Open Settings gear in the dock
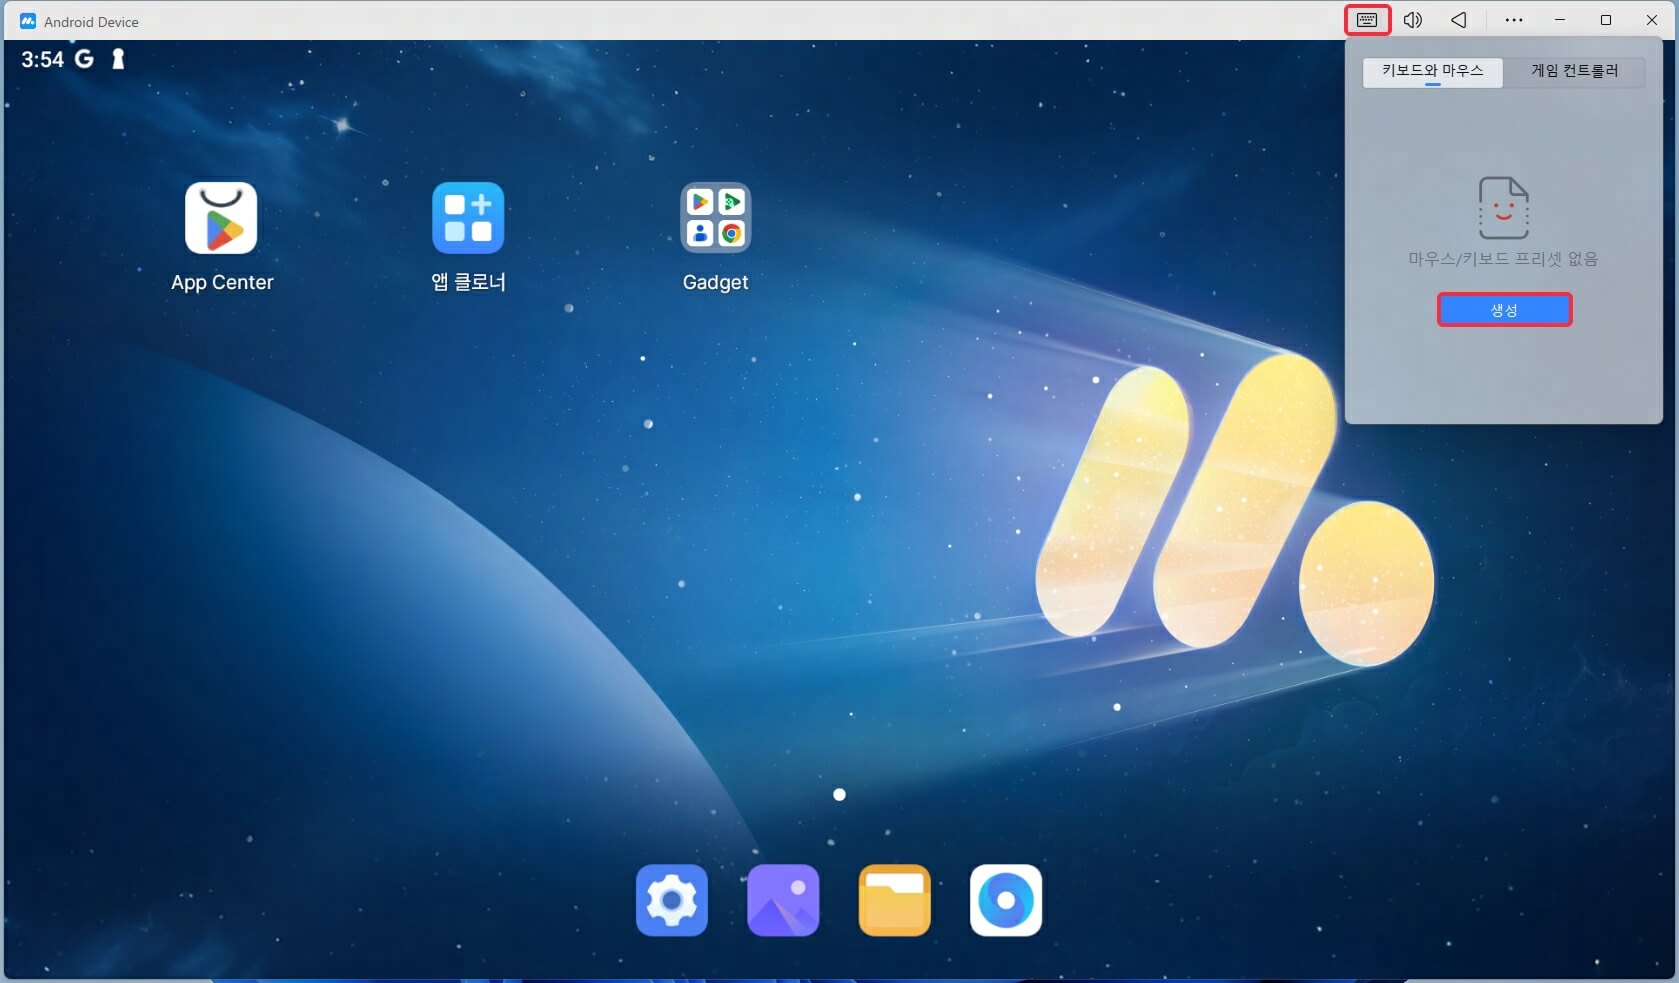Image resolution: width=1679 pixels, height=983 pixels. (x=672, y=900)
